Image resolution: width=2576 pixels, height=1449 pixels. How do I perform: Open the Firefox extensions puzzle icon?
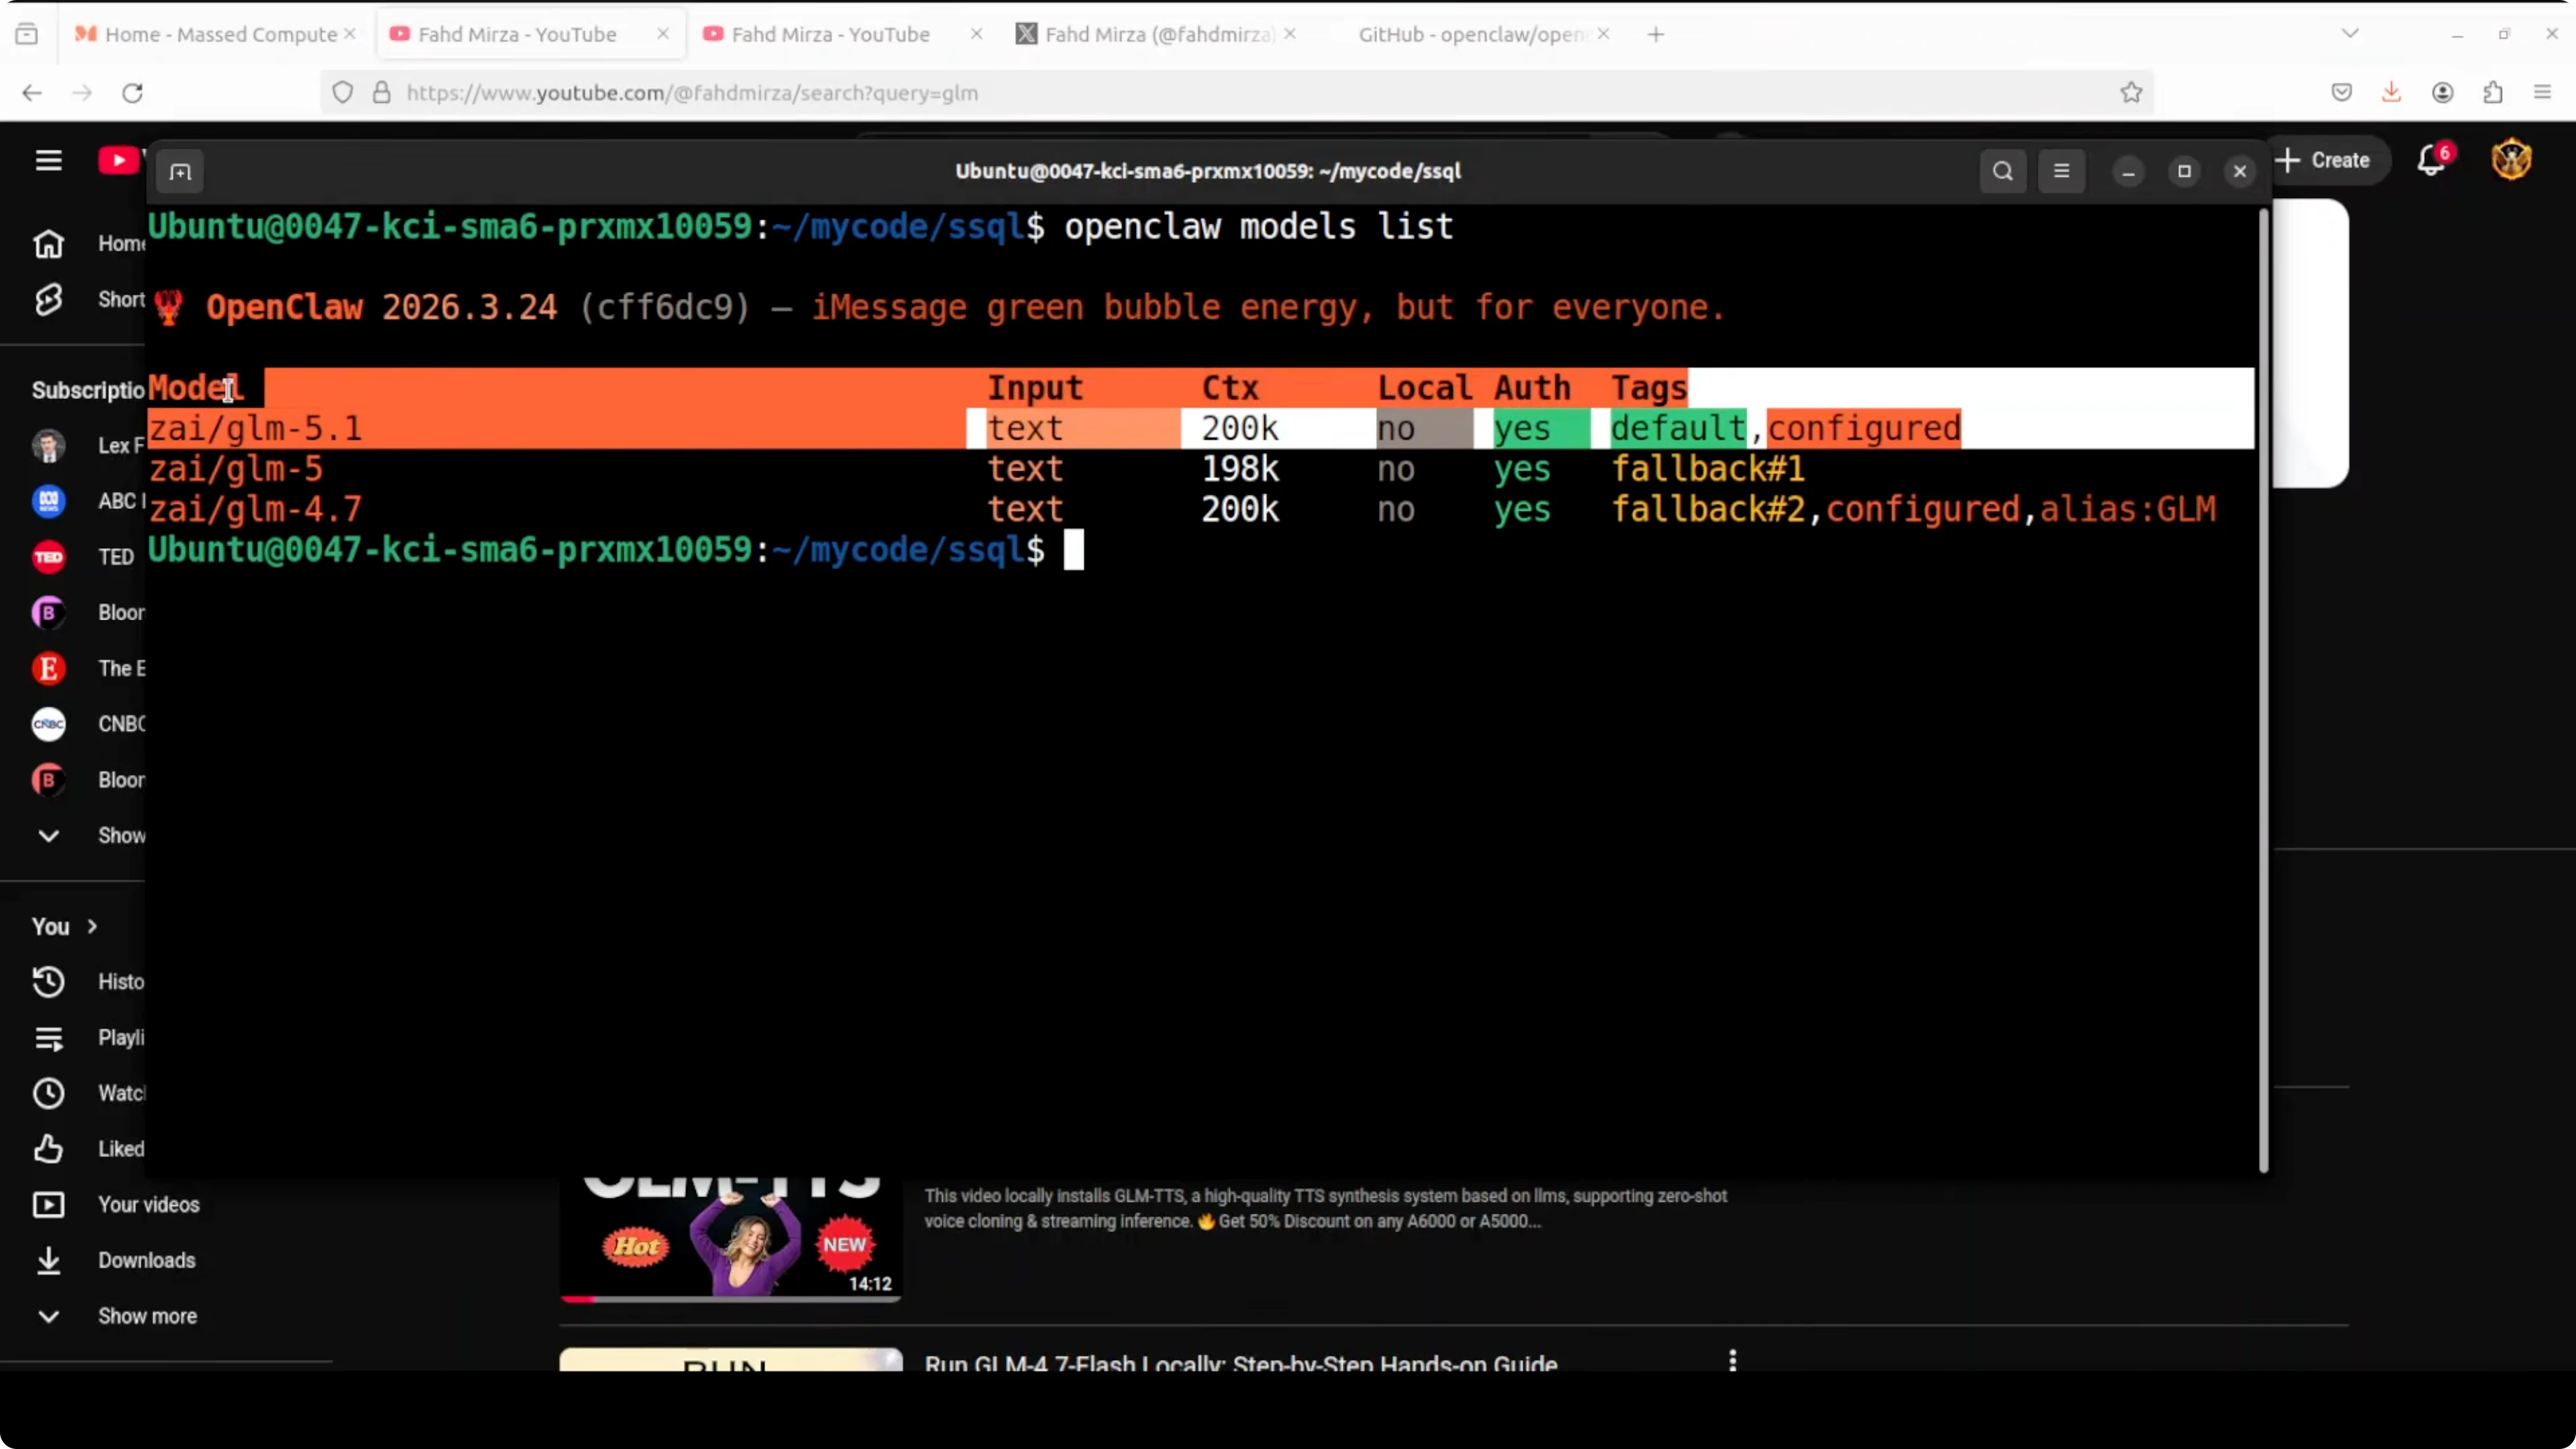tap(2493, 92)
